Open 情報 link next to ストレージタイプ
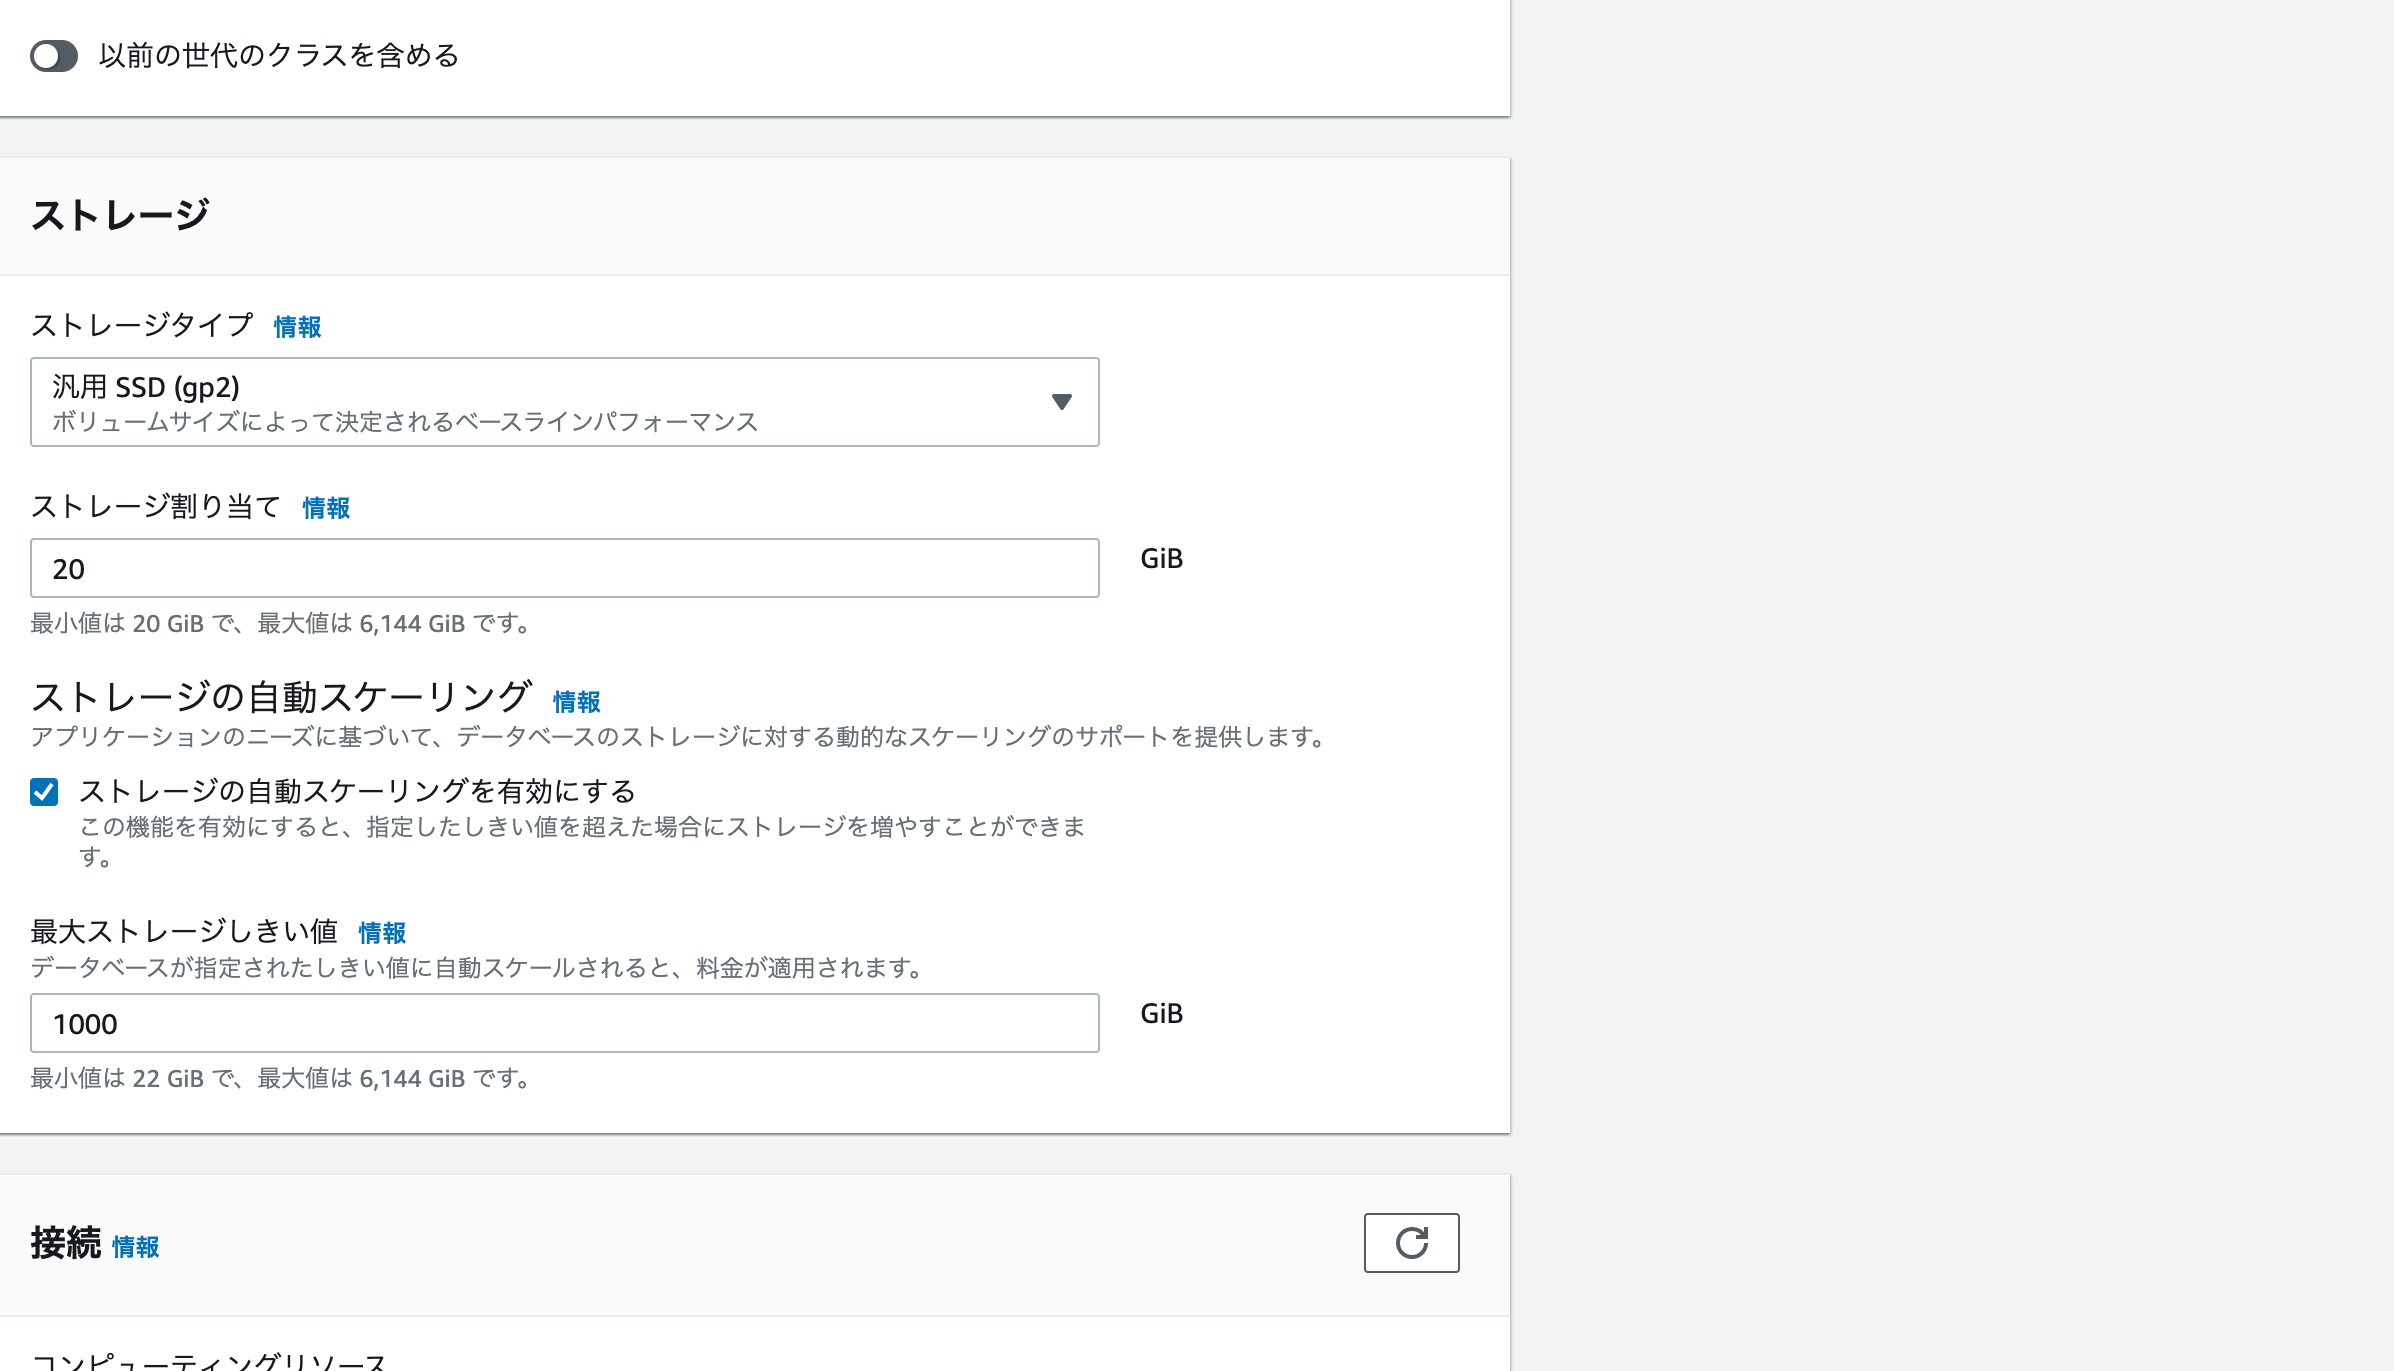 [295, 326]
